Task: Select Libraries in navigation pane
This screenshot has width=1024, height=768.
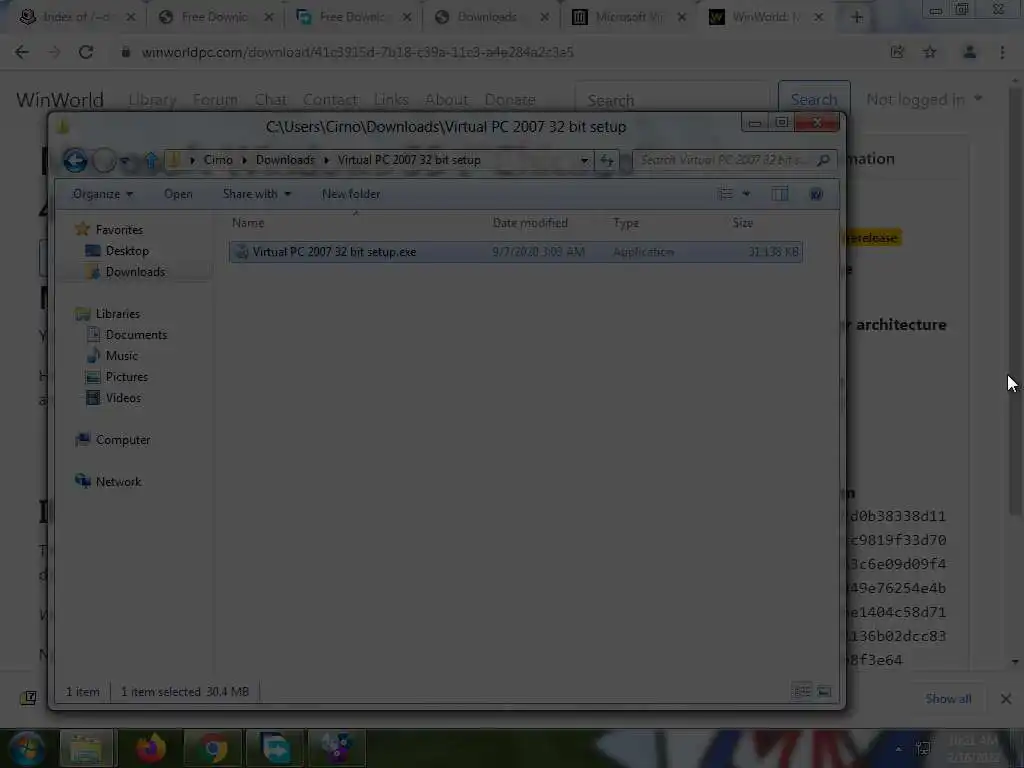Action: (x=118, y=314)
